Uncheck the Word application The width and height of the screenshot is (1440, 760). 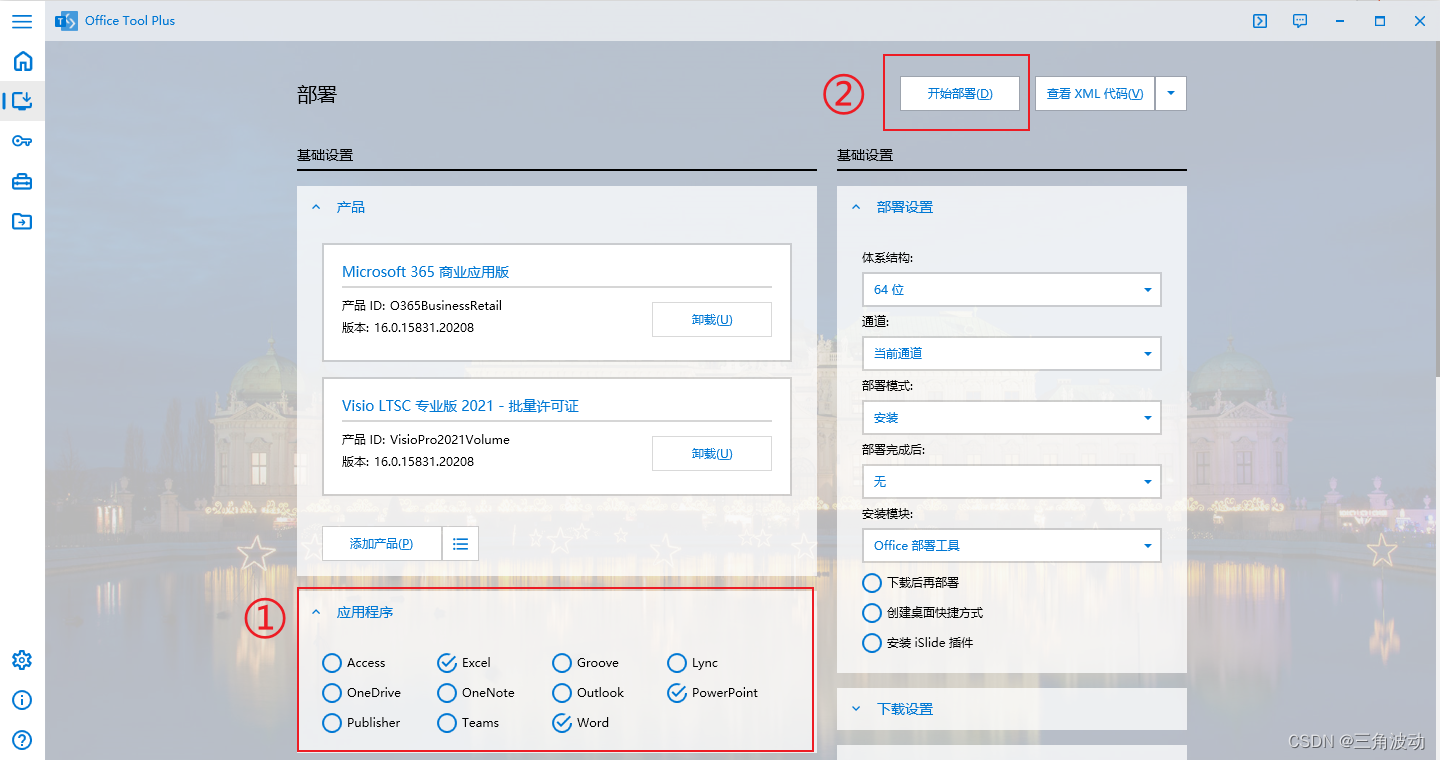pyautogui.click(x=562, y=723)
